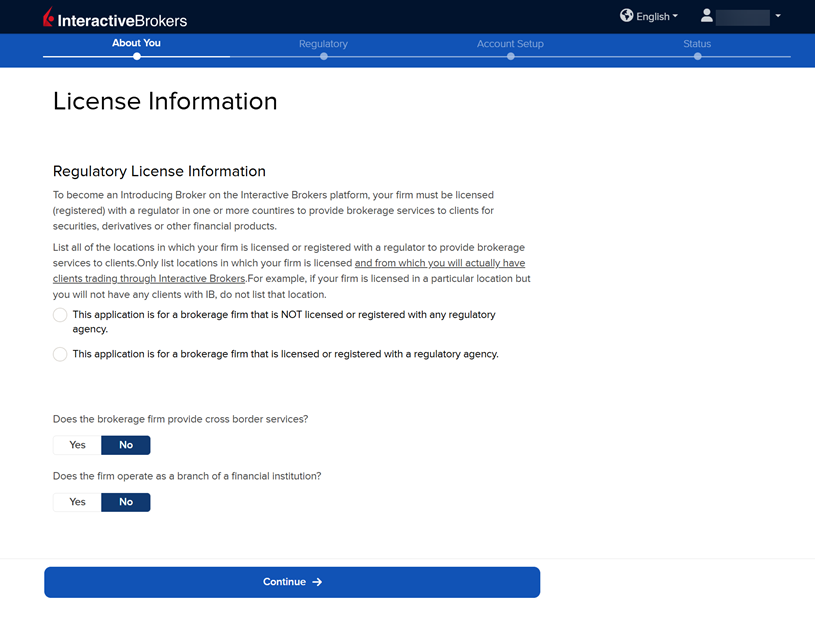Select the licensed or registered firm option
This screenshot has height=636, width=815.
(x=60, y=354)
